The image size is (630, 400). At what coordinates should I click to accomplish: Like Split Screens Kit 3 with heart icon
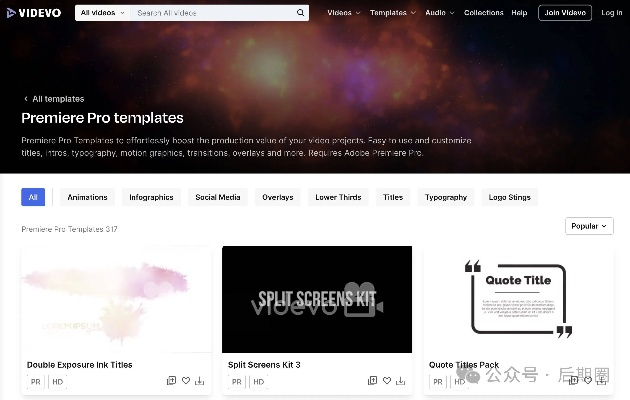(x=387, y=380)
